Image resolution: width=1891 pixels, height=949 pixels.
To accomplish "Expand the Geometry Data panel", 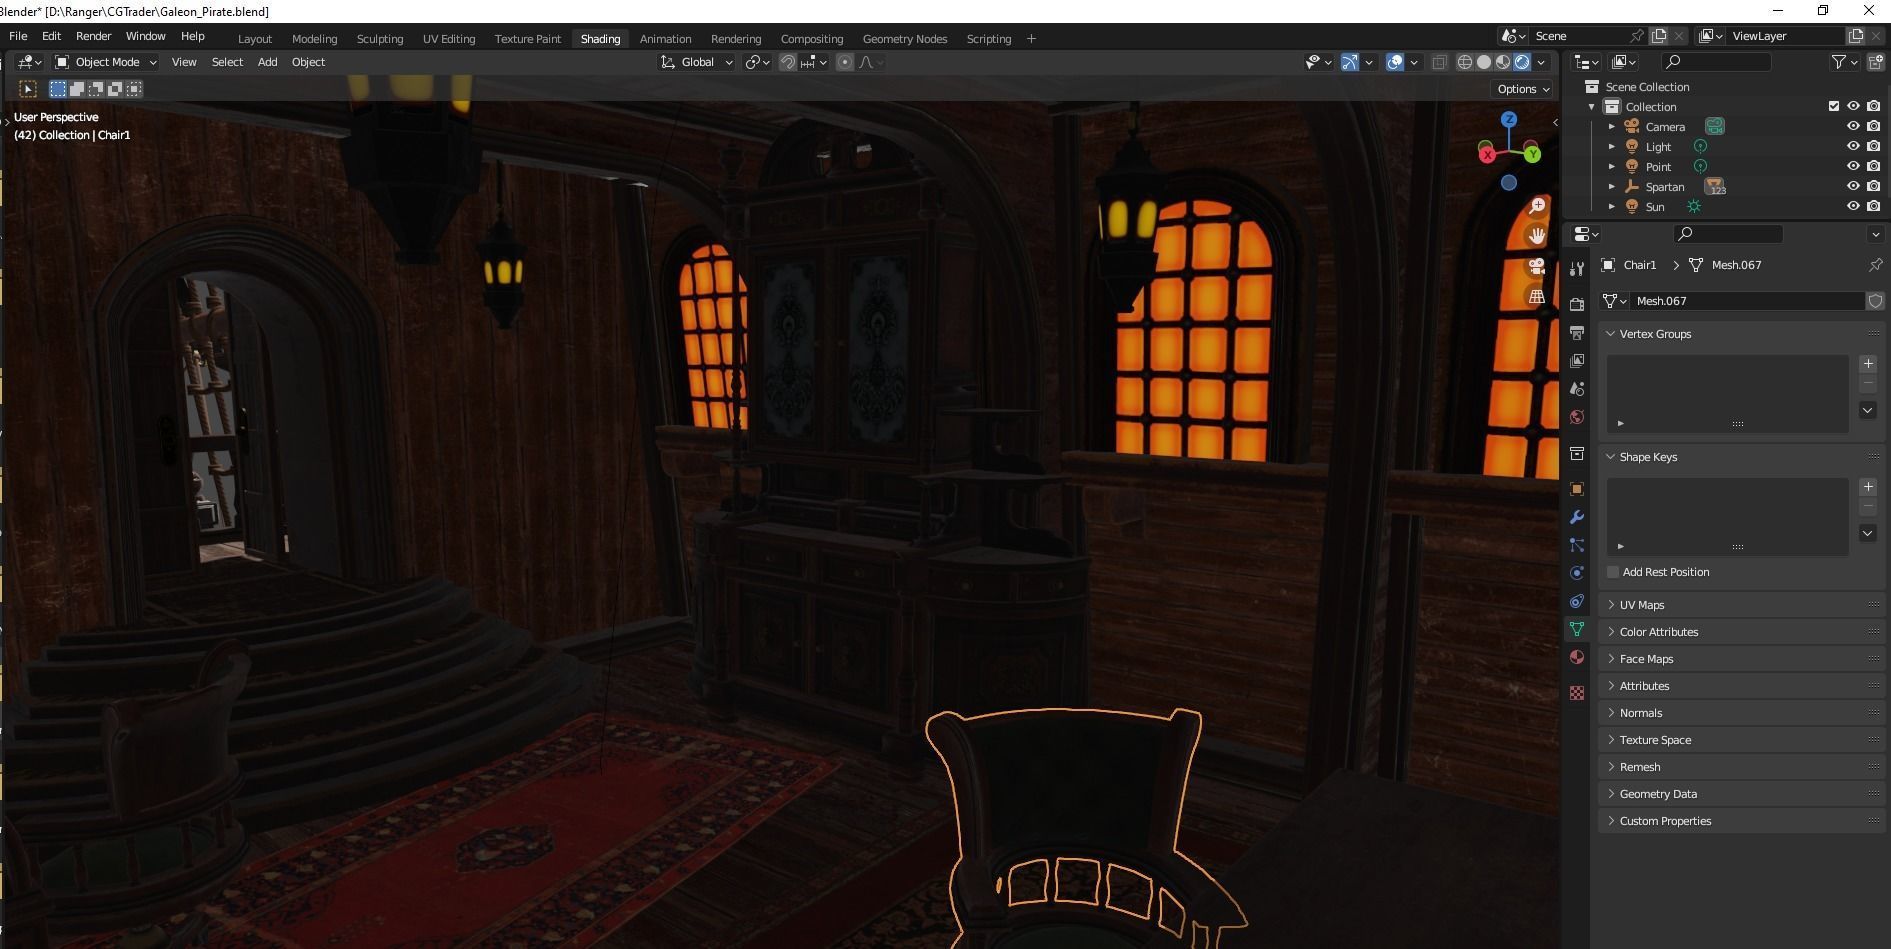I will coord(1741,794).
